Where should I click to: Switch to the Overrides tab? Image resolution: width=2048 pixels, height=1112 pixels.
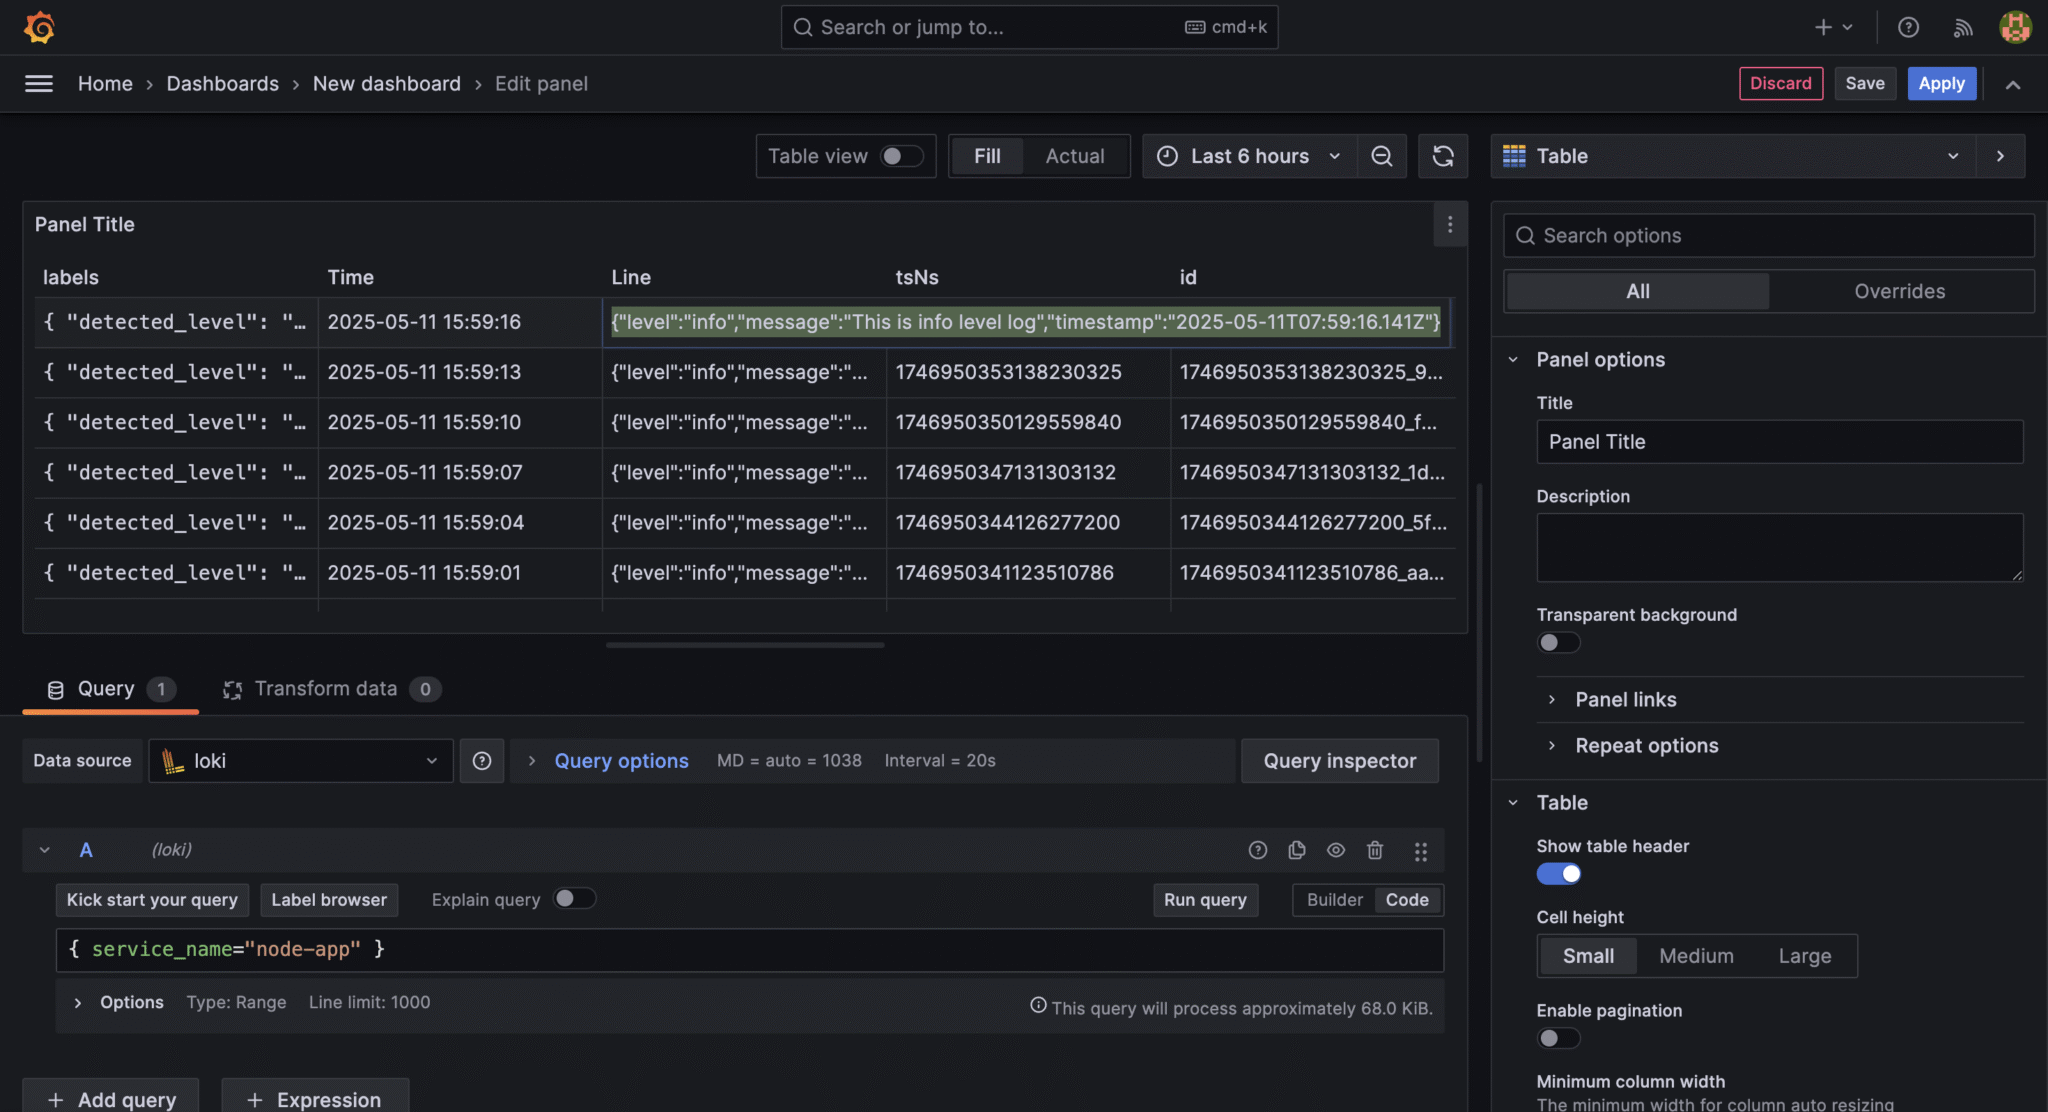(1899, 291)
